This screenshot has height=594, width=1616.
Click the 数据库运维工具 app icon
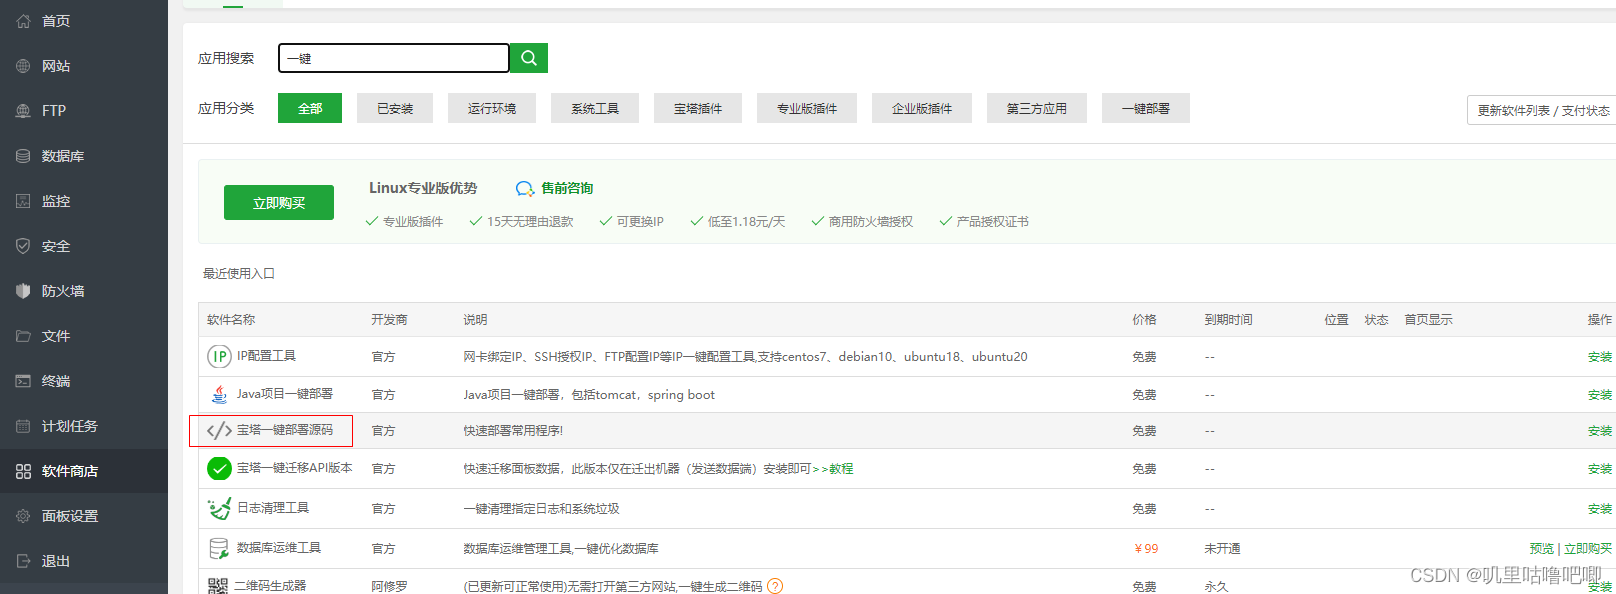[219, 548]
